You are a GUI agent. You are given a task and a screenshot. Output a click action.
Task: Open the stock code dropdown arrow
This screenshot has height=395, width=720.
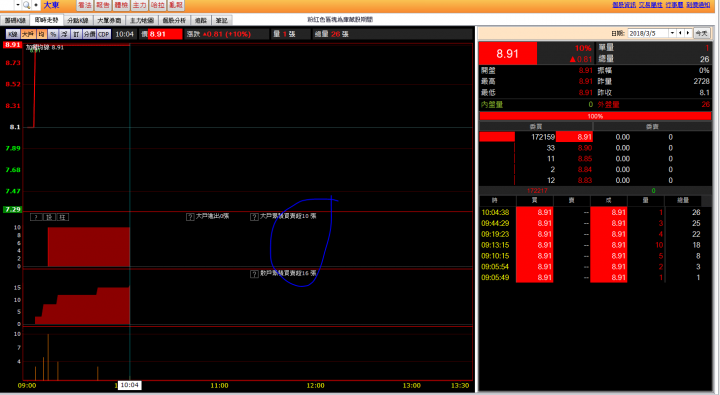18,5
